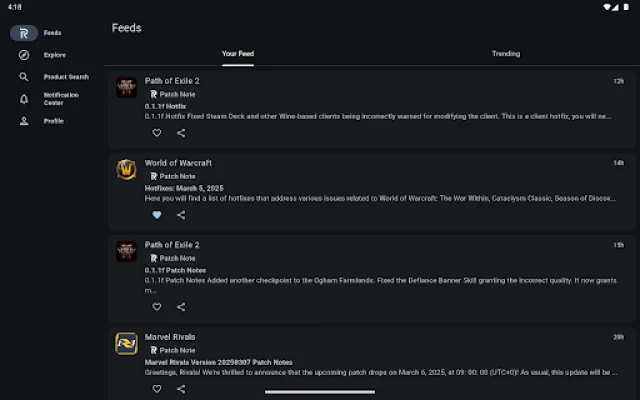
Task: Open the Profile person icon
Action: click(x=24, y=121)
